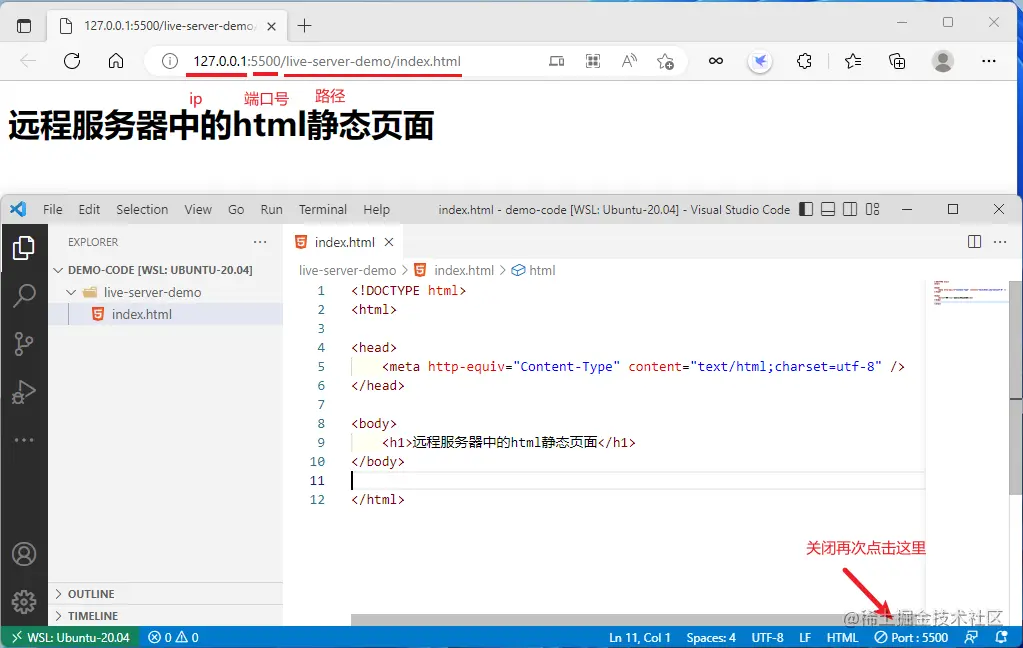This screenshot has width=1023, height=648.
Task: Open Source Control view in VS Code
Action: click(23, 344)
